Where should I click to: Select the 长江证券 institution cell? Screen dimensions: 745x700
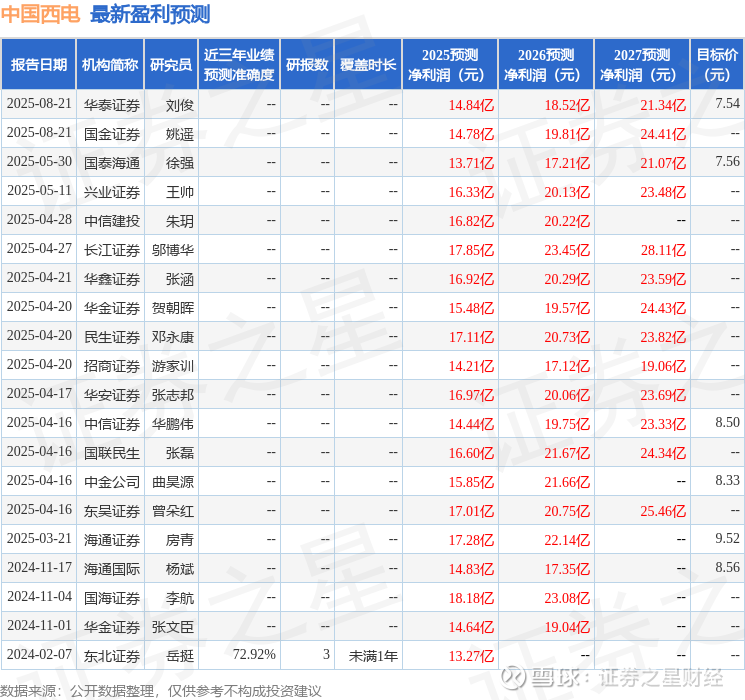tap(112, 250)
